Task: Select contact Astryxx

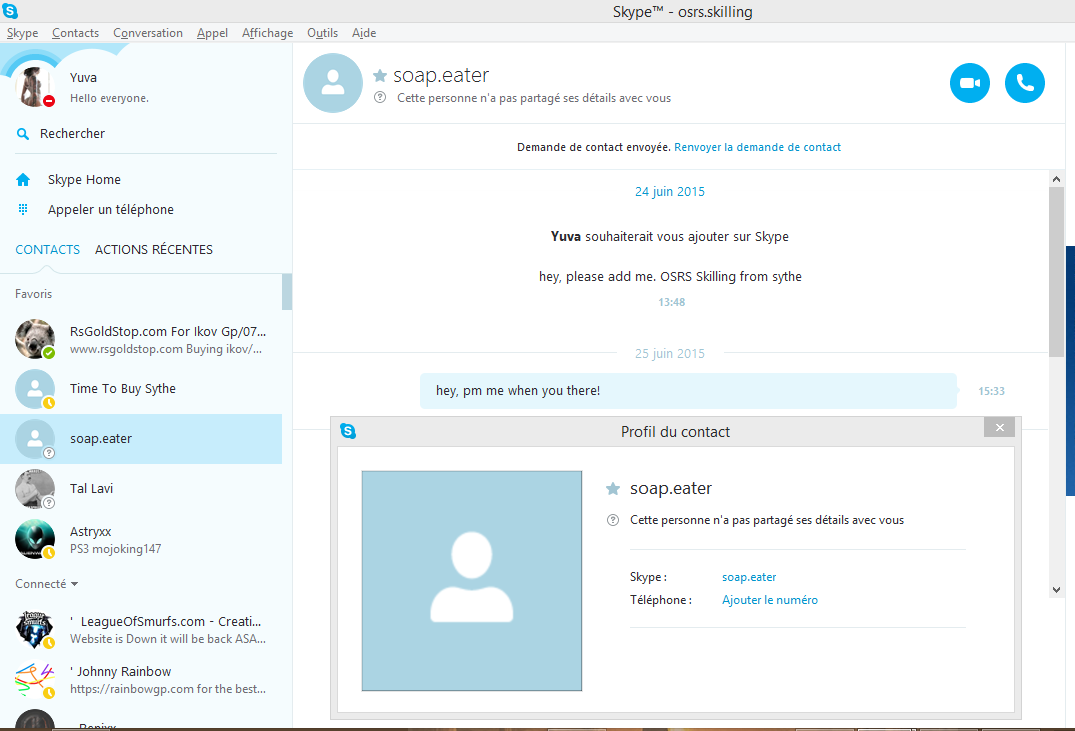Action: tap(141, 539)
